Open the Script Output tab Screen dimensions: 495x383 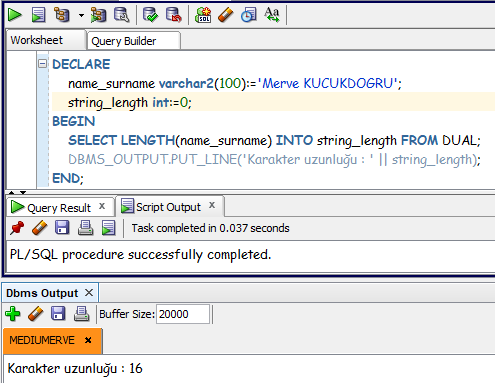[x=168, y=207]
